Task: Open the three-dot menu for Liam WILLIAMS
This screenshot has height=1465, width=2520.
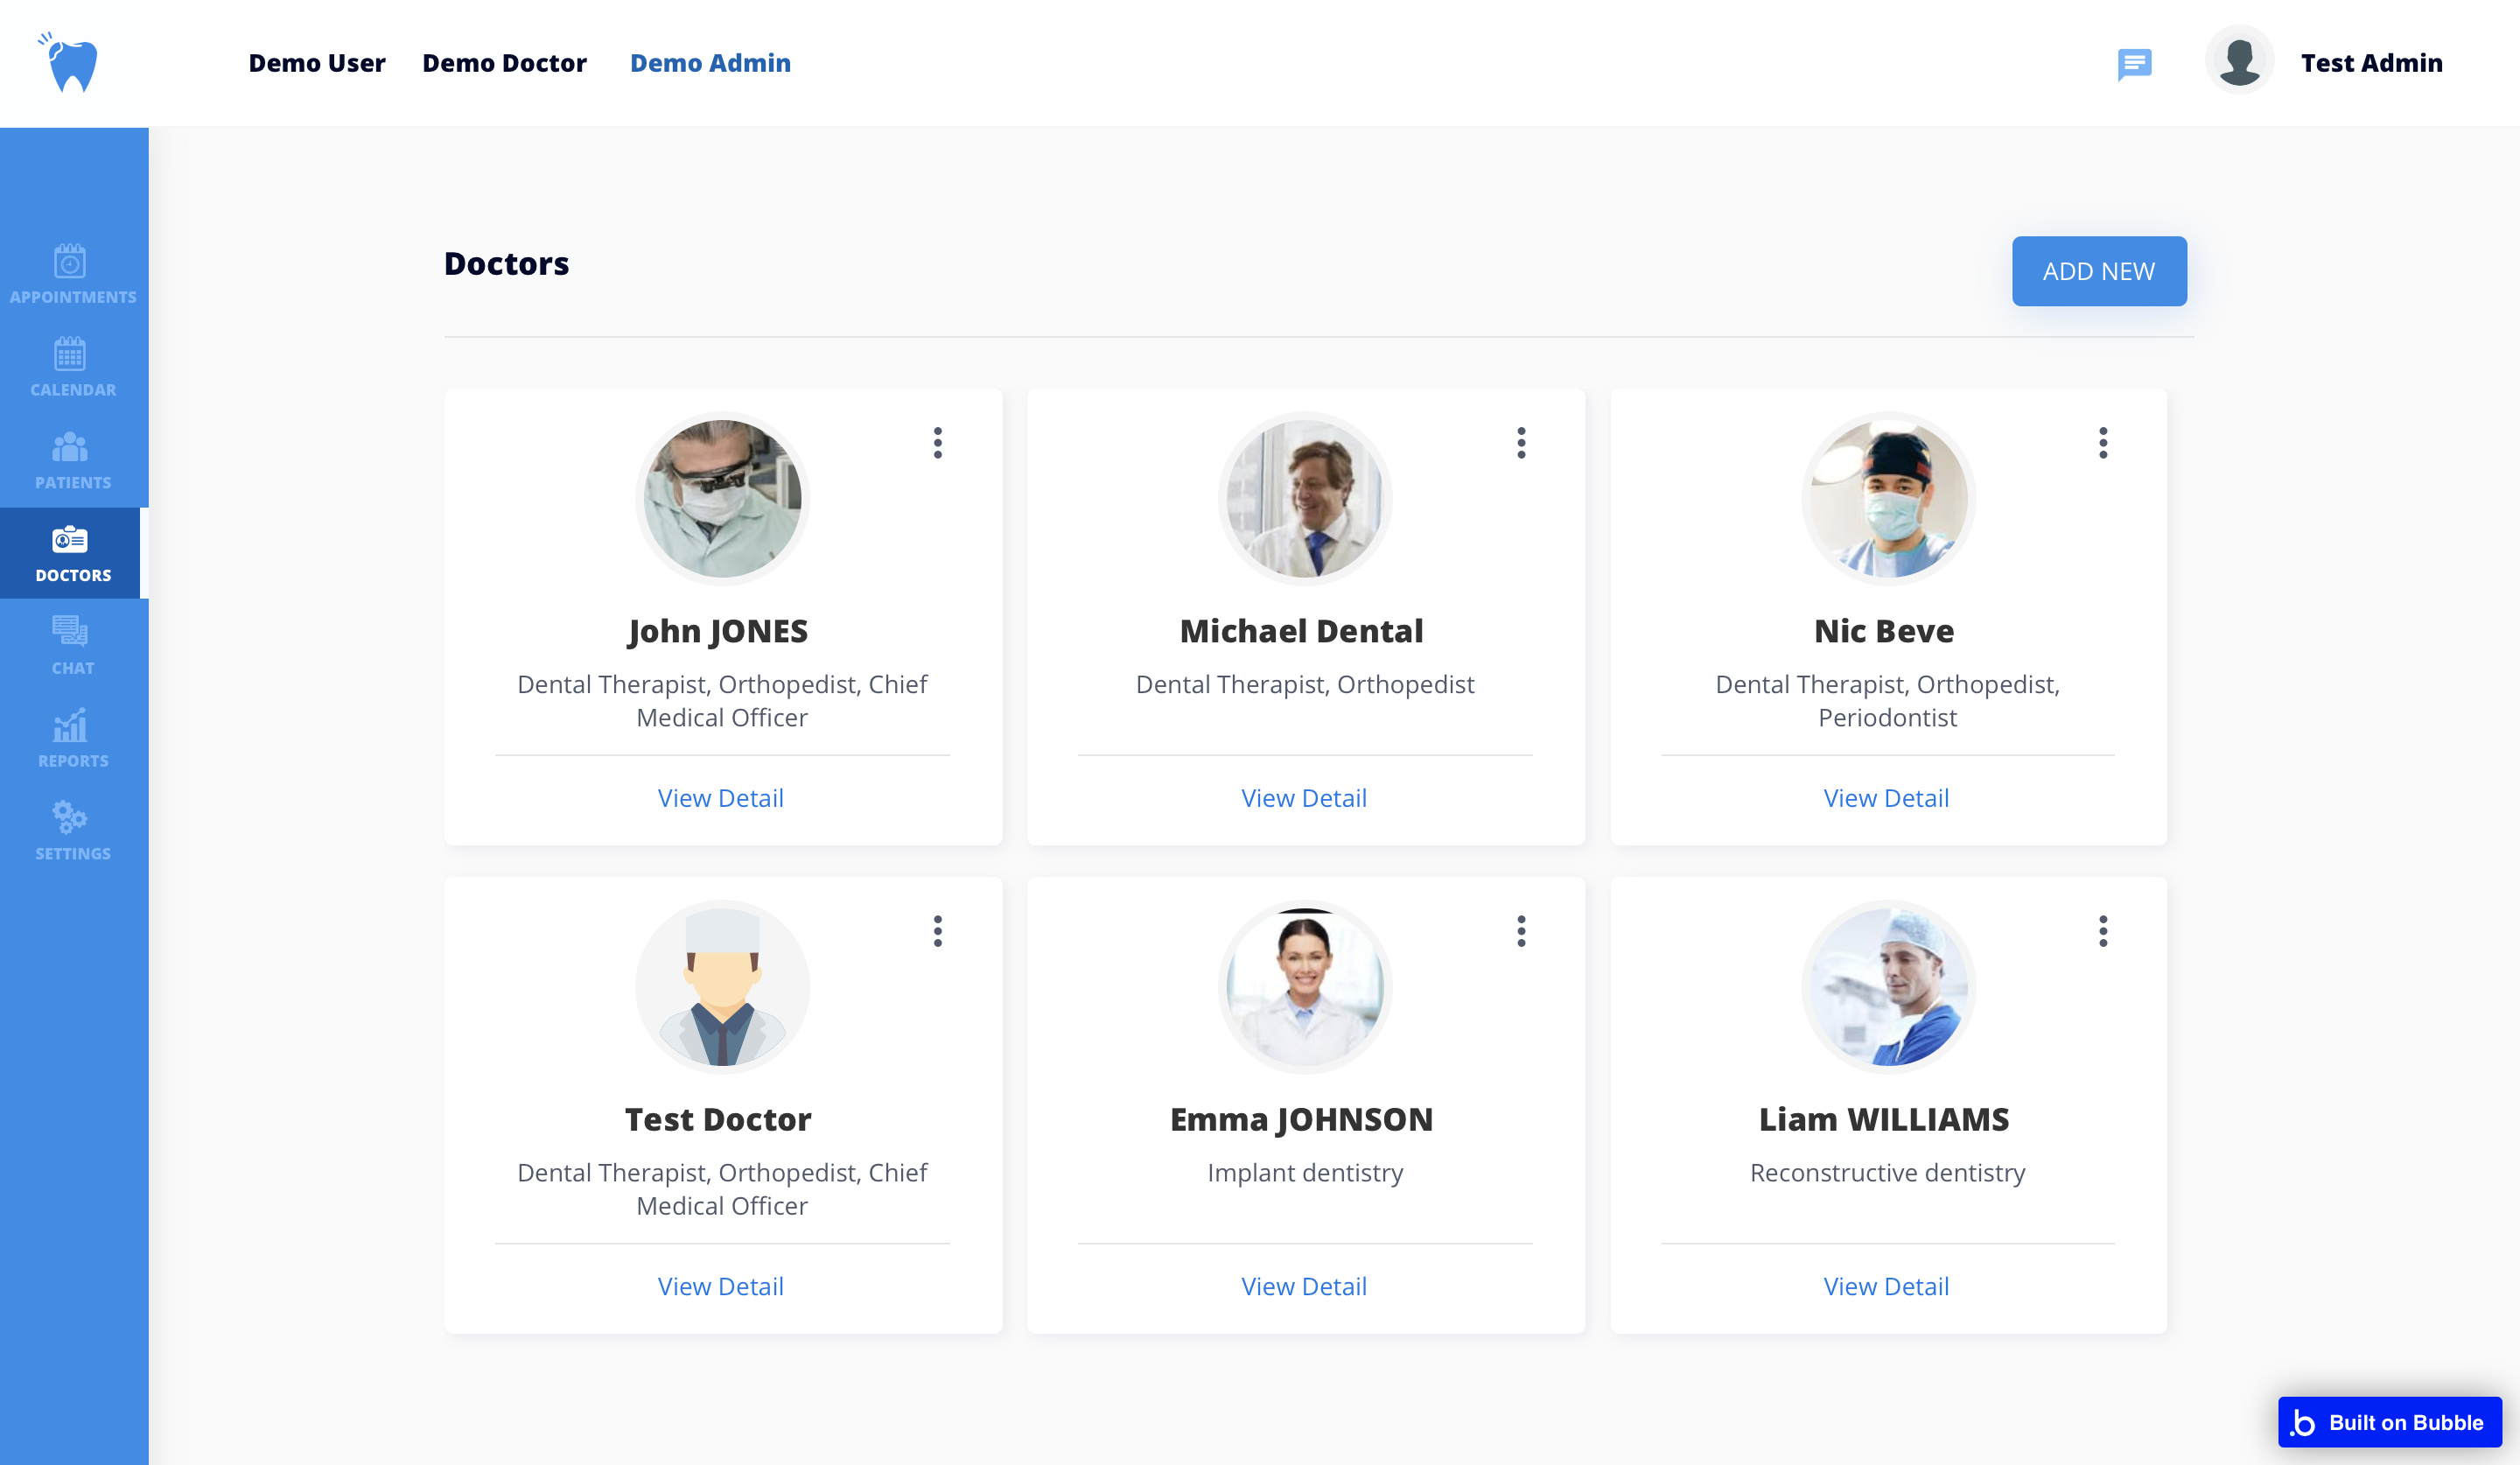Action: coord(2103,931)
